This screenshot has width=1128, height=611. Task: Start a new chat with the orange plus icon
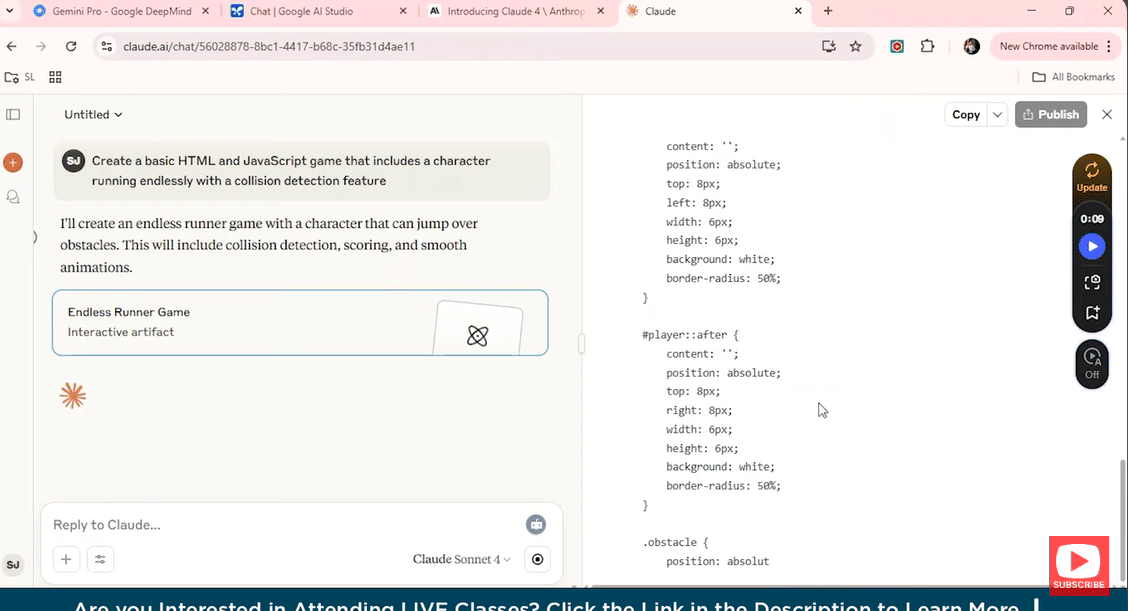[x=13, y=162]
